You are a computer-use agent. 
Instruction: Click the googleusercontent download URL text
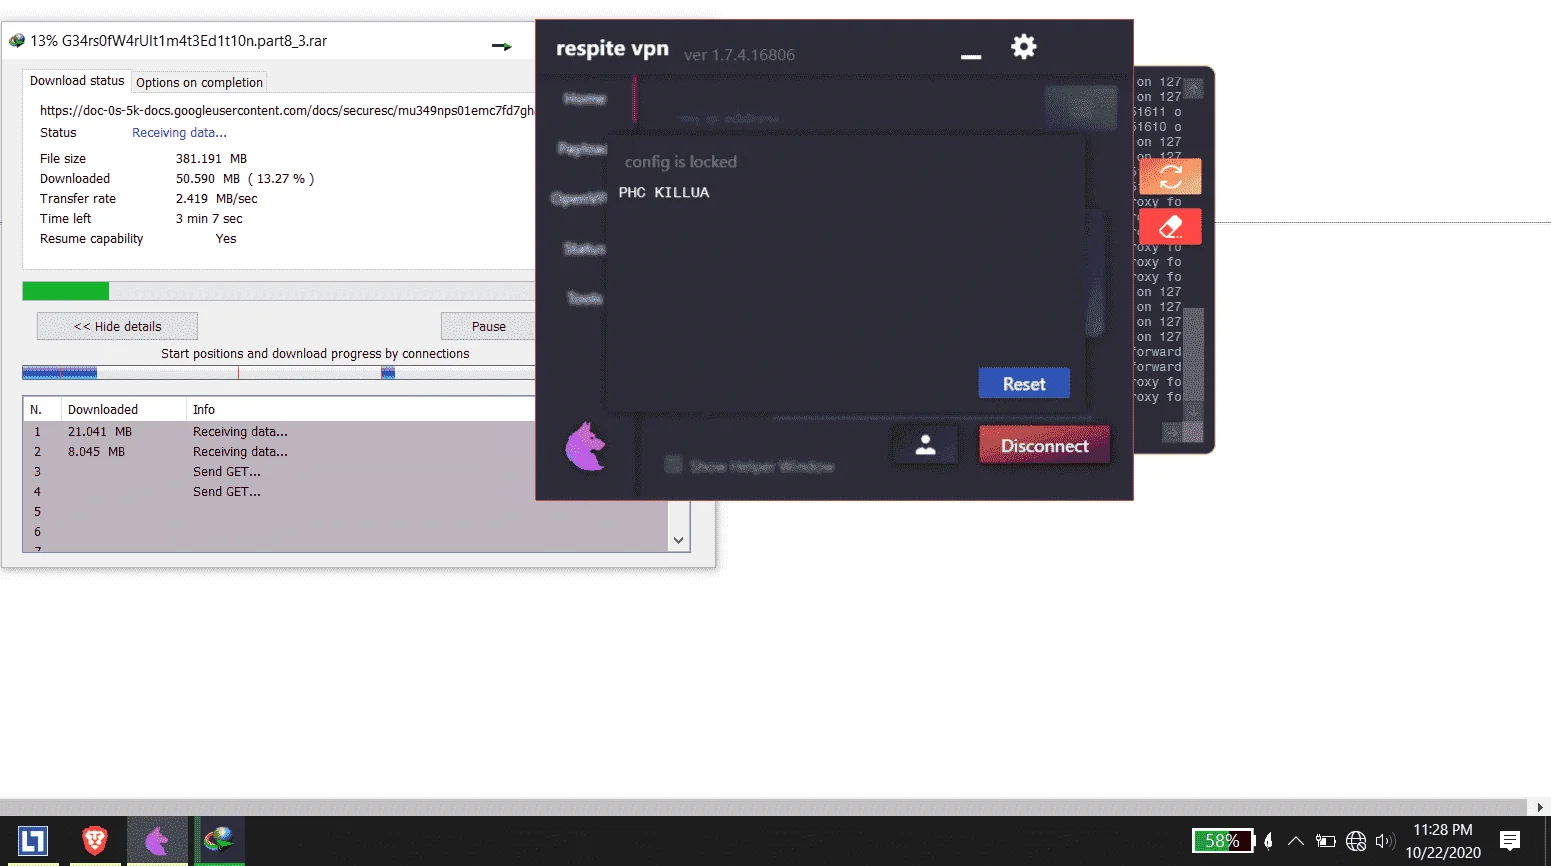(287, 111)
